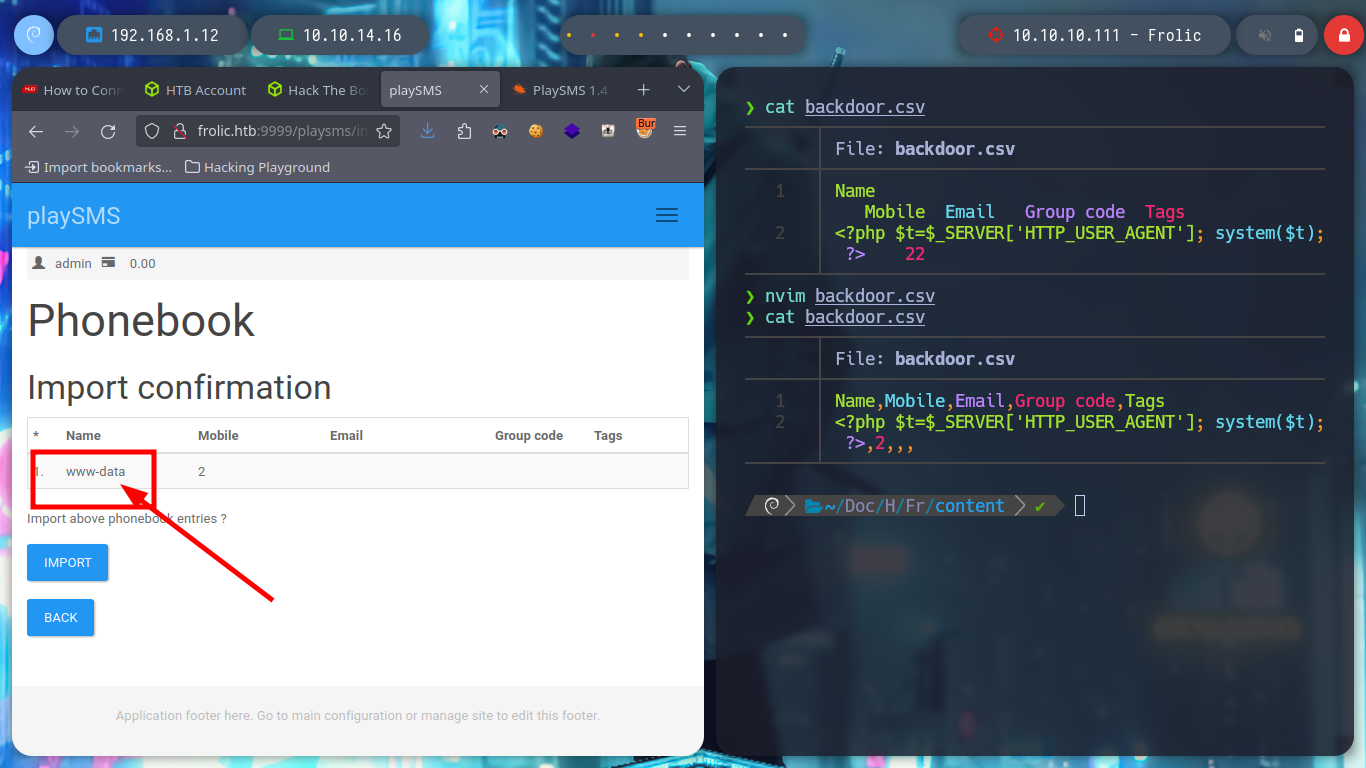Click the ethernet IP 192.168.1.12 widget
The image size is (1366, 768).
click(152, 35)
